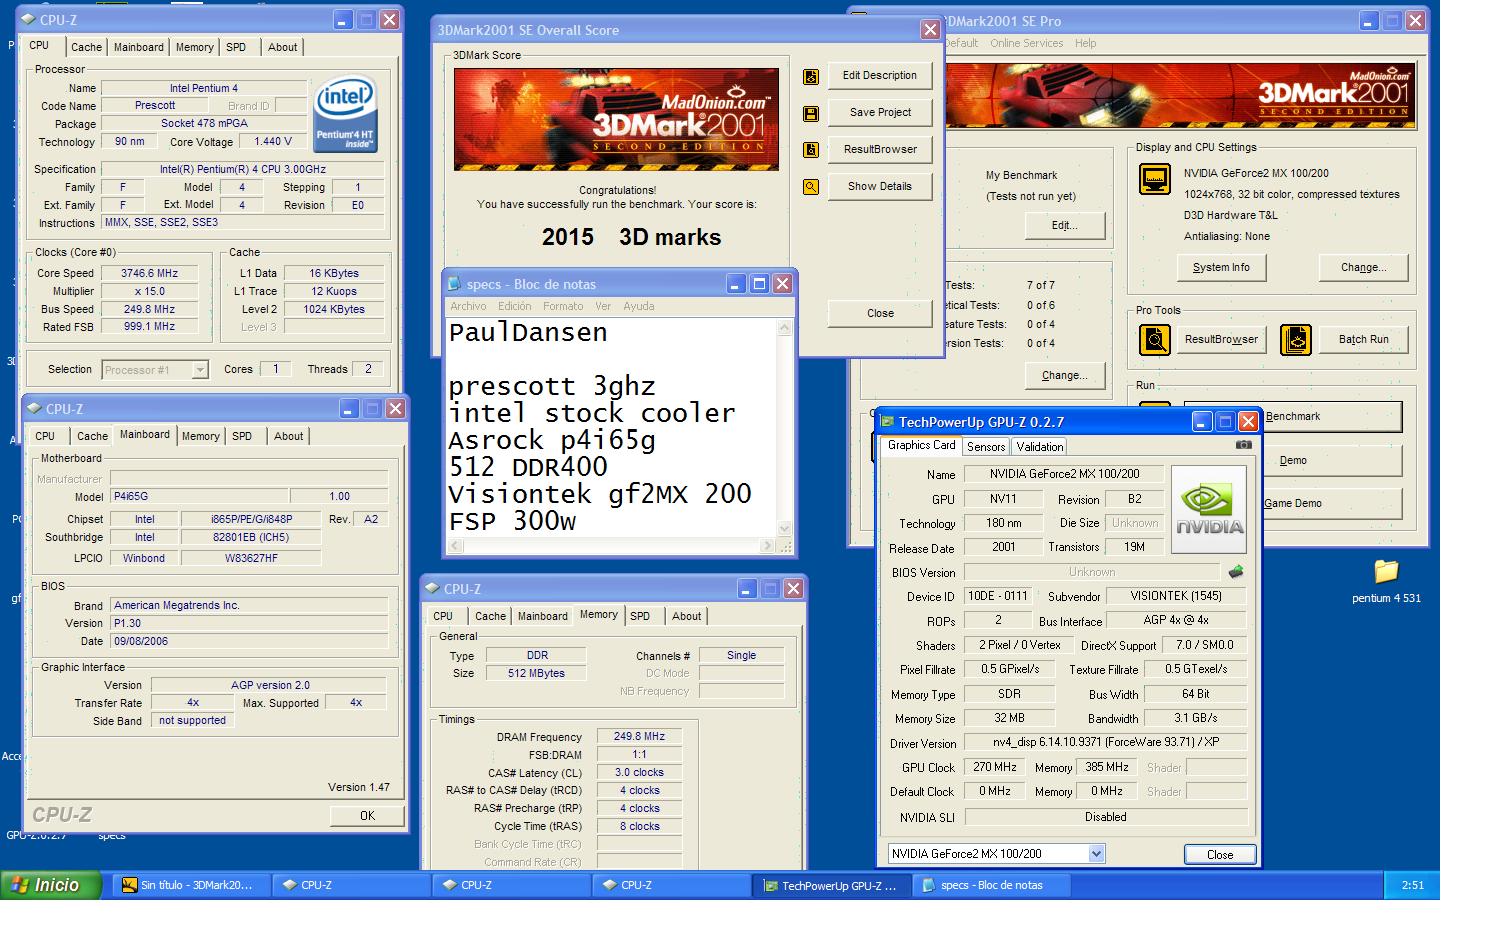
Task: Click the GPU-Z screenshot camera icon
Action: tap(1243, 445)
